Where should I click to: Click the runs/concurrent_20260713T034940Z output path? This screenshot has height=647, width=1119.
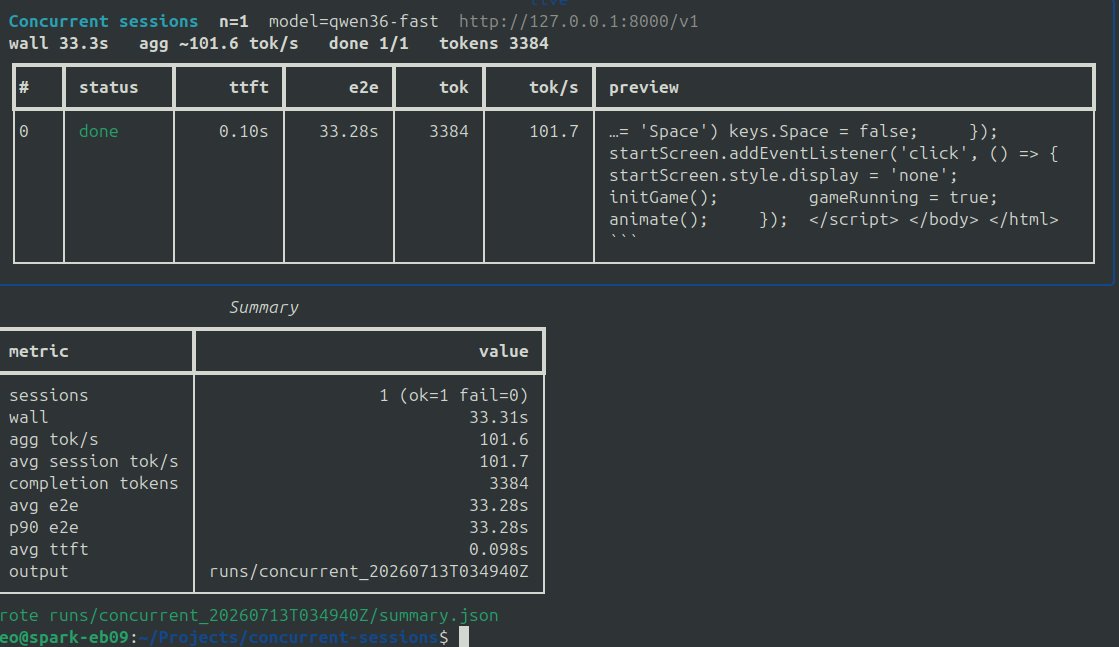click(x=369, y=571)
